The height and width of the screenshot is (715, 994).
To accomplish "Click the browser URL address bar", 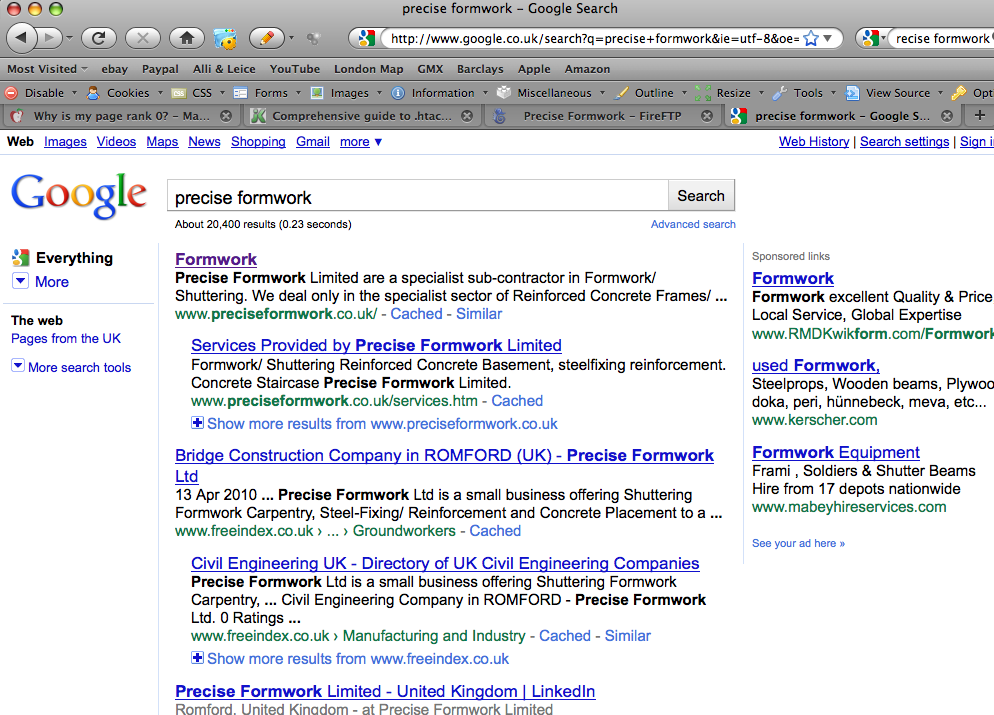I will [594, 39].
